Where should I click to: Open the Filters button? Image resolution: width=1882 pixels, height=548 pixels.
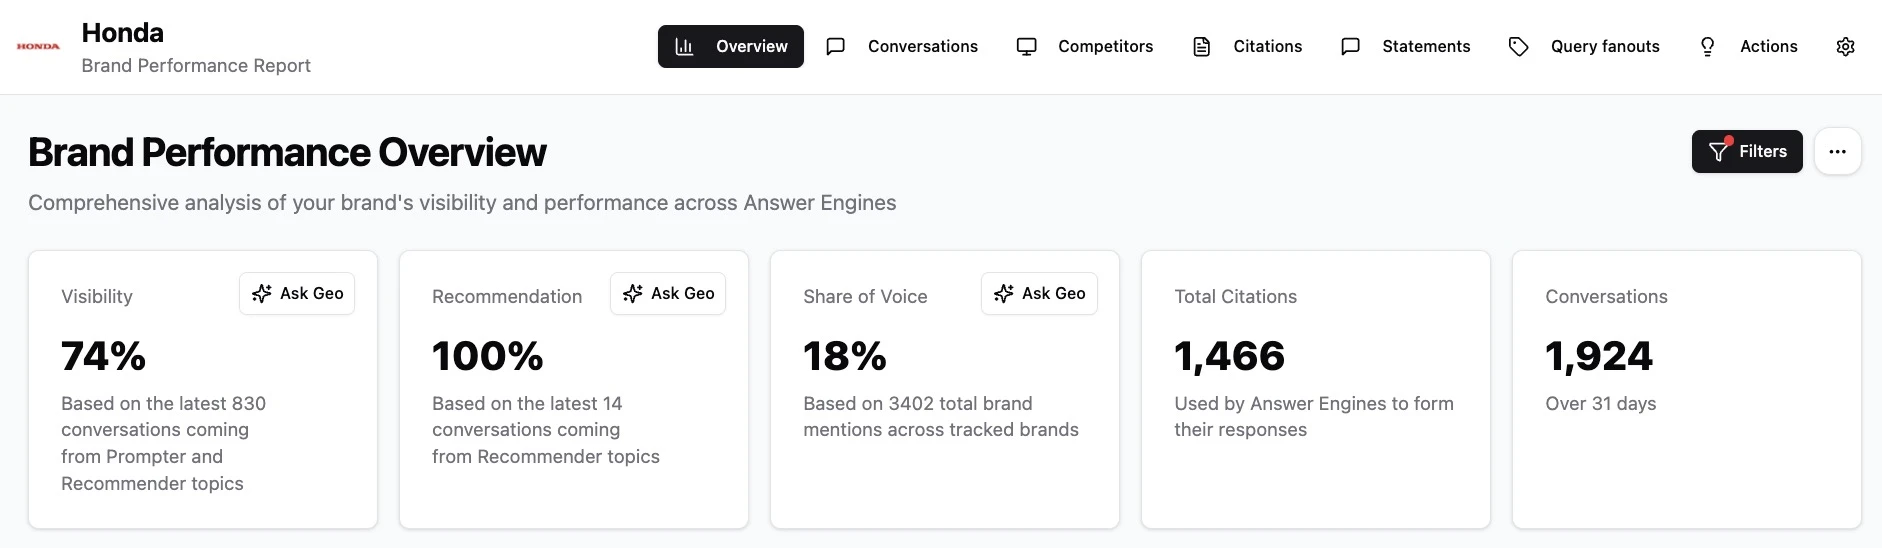point(1747,152)
